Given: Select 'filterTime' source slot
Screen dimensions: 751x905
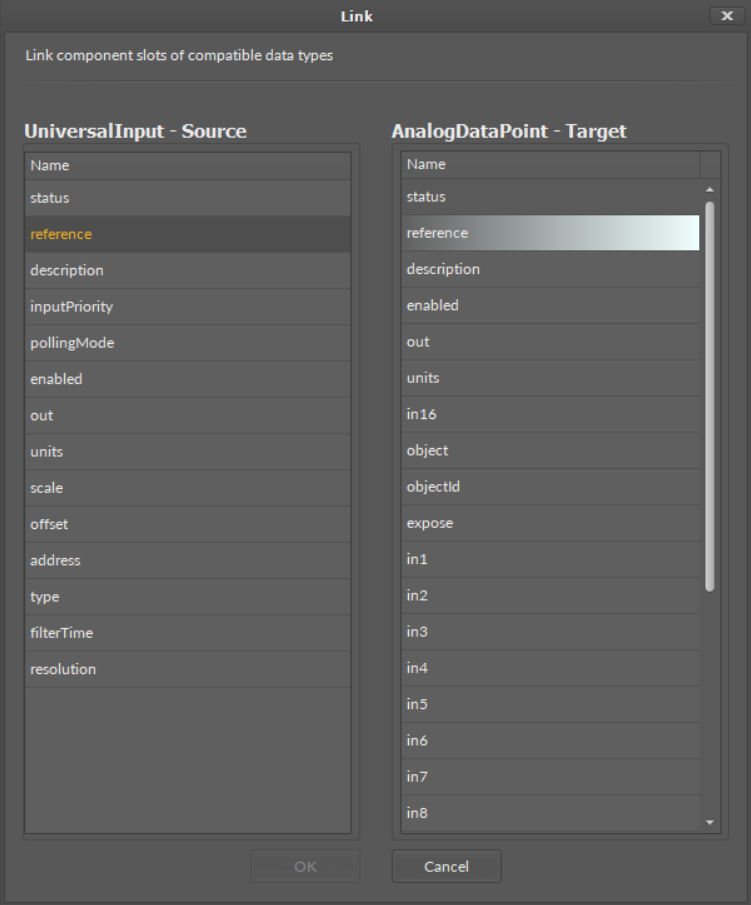Looking at the screenshot, I should point(187,633).
